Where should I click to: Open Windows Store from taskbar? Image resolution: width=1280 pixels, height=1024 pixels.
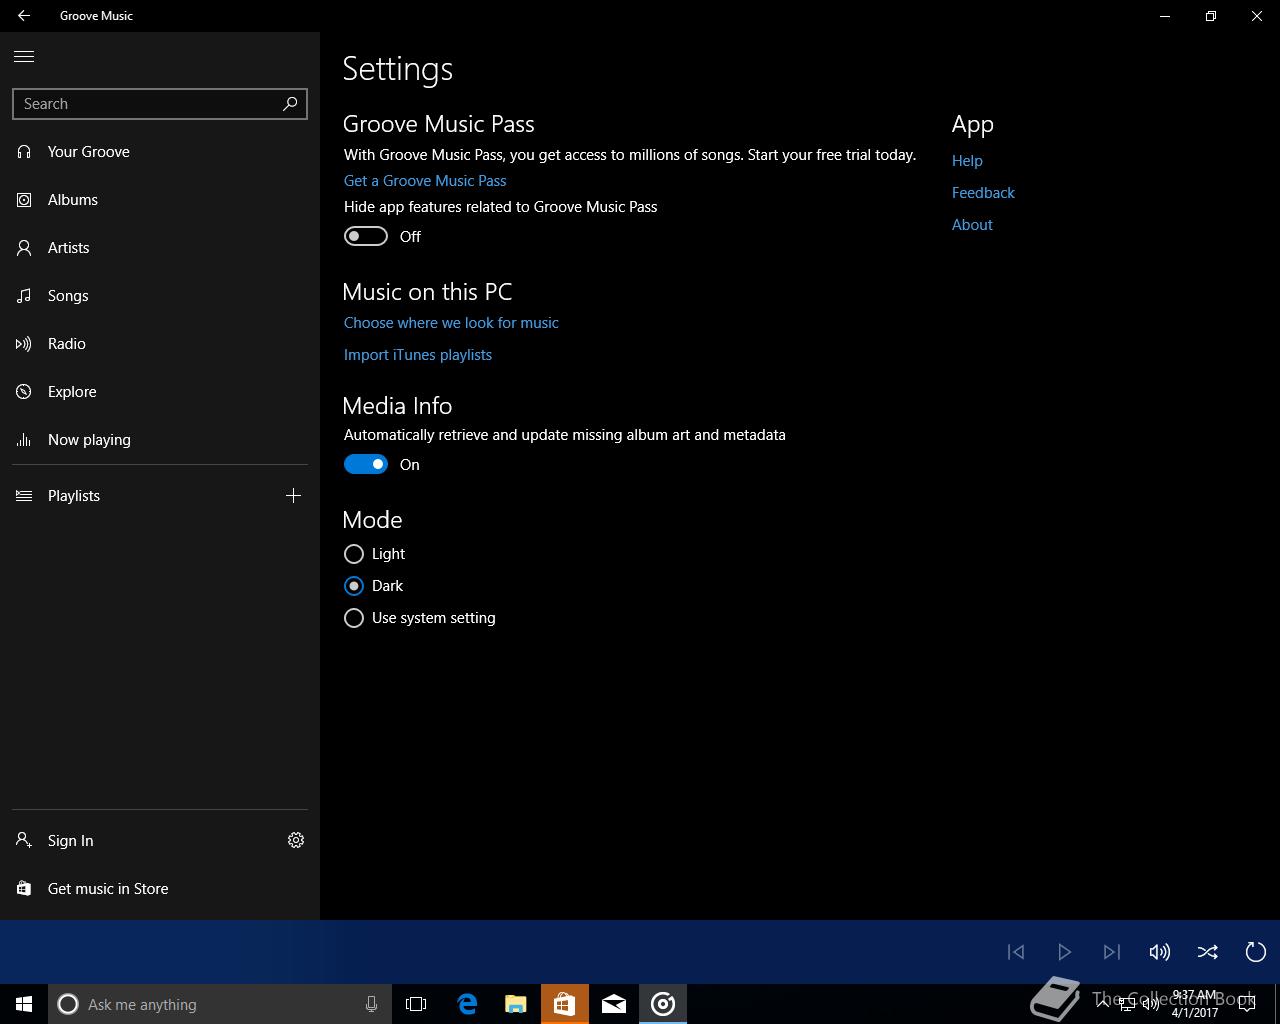pyautogui.click(x=565, y=1004)
